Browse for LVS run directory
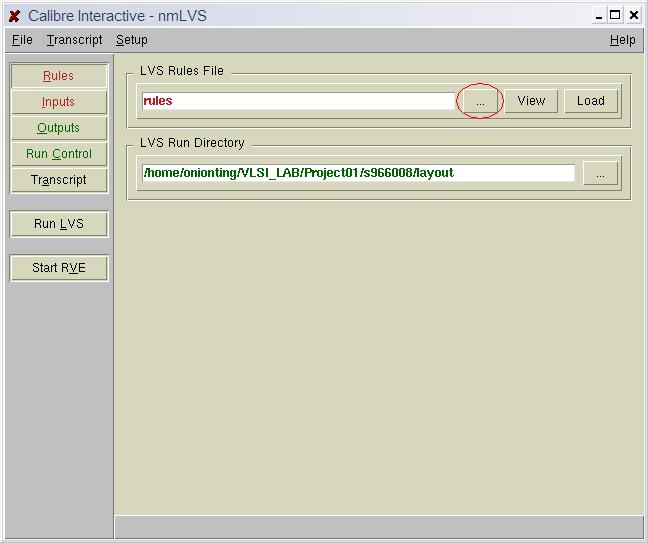This screenshot has height=543, width=648. point(600,174)
